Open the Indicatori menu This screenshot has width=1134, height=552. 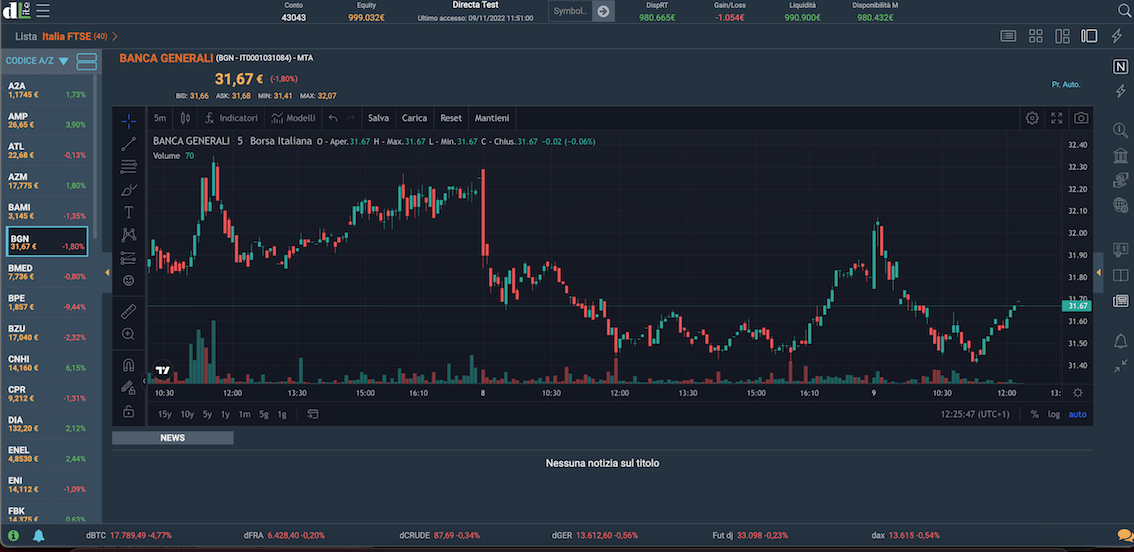pyautogui.click(x=231, y=118)
